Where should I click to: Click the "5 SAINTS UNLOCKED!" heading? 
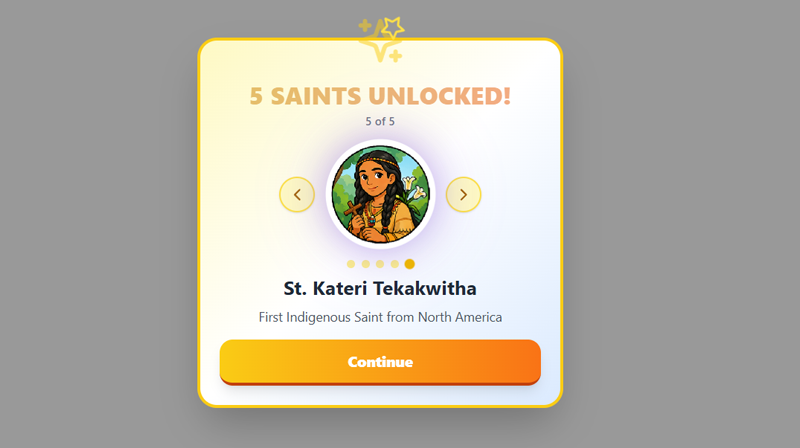coord(380,96)
